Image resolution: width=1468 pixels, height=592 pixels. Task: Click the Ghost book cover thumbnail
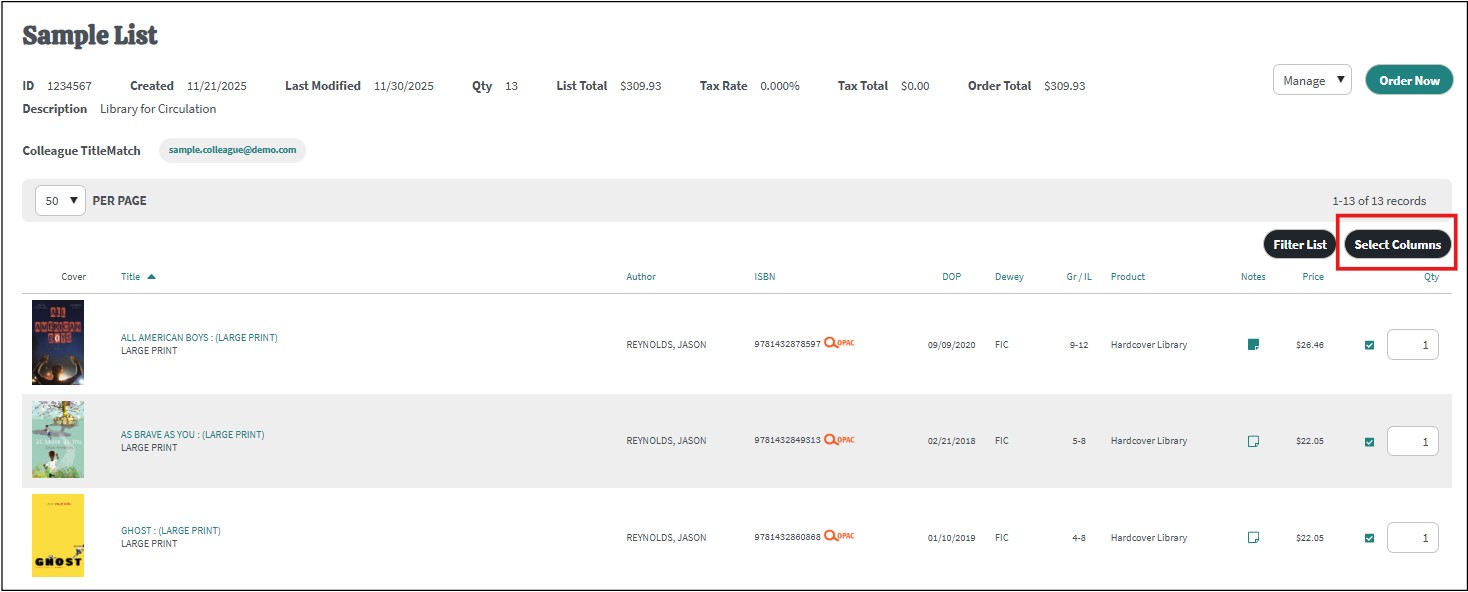58,535
